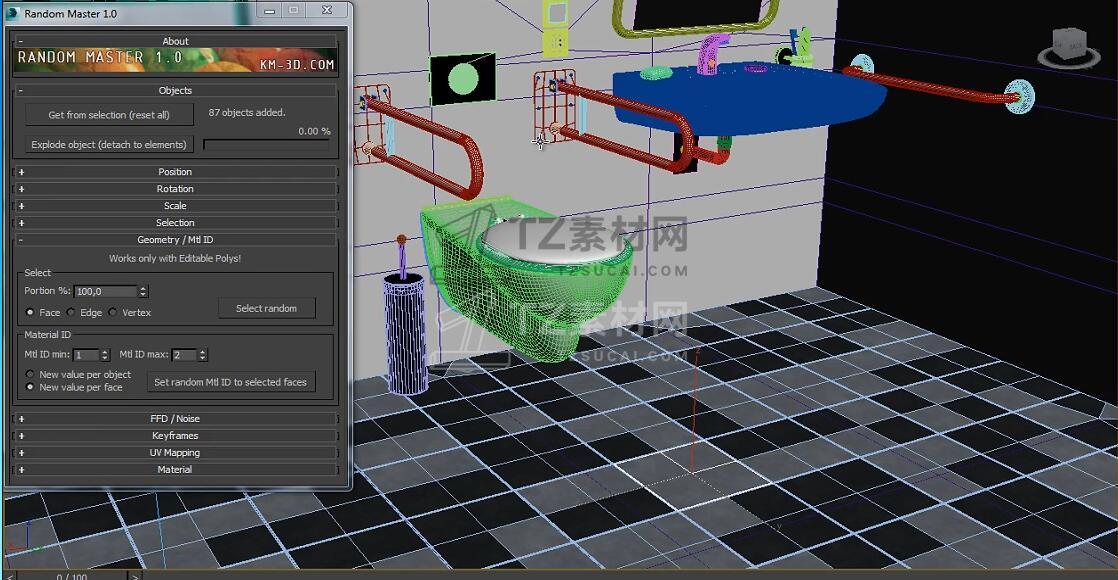Click the time slider next-frame arrow
Image resolution: width=1118 pixels, height=580 pixels.
[135, 576]
